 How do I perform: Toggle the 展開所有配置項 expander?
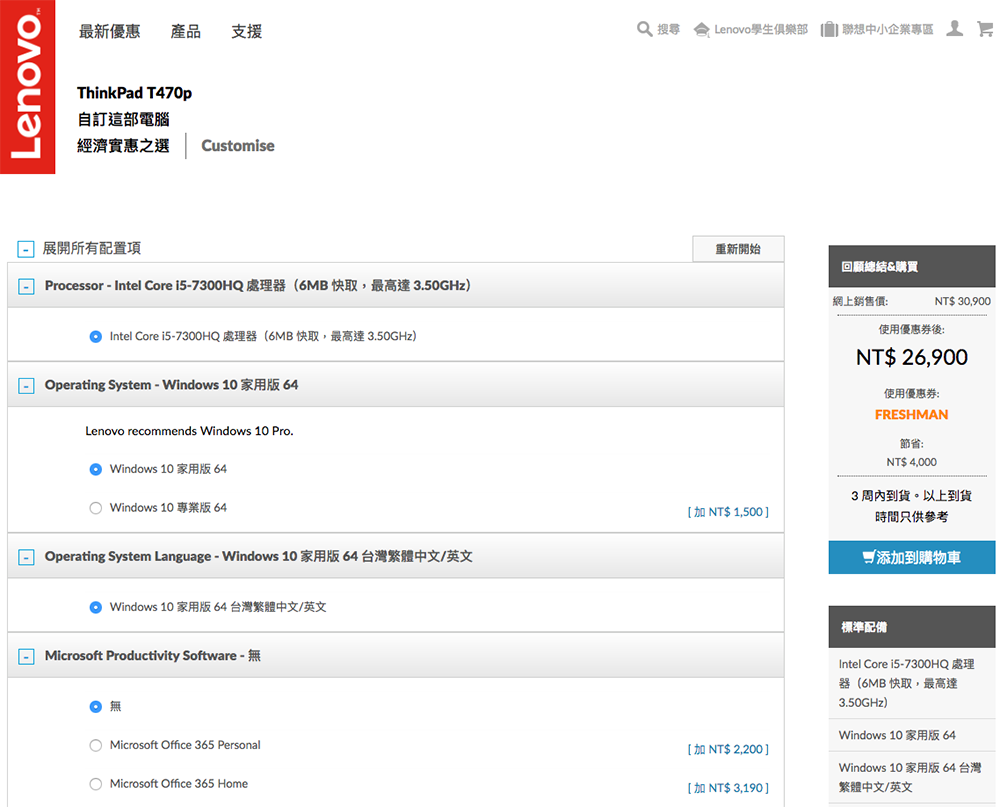coord(26,249)
